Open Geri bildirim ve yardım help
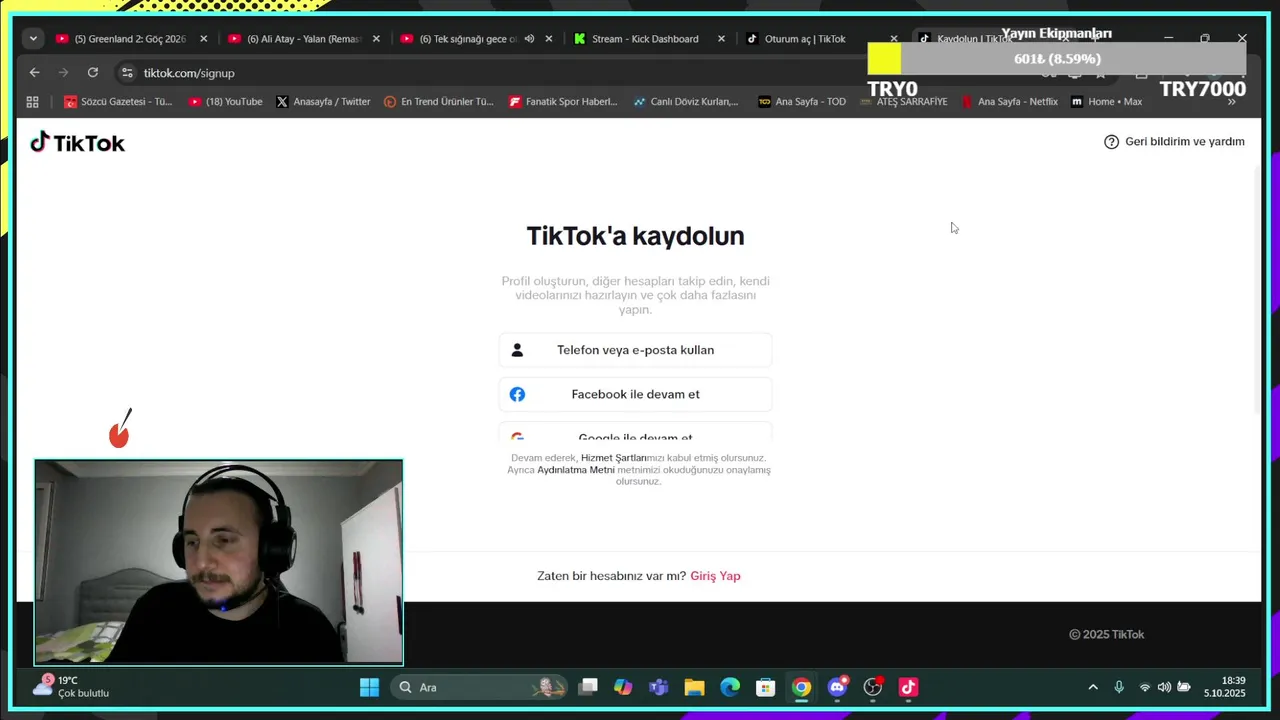 [1174, 142]
